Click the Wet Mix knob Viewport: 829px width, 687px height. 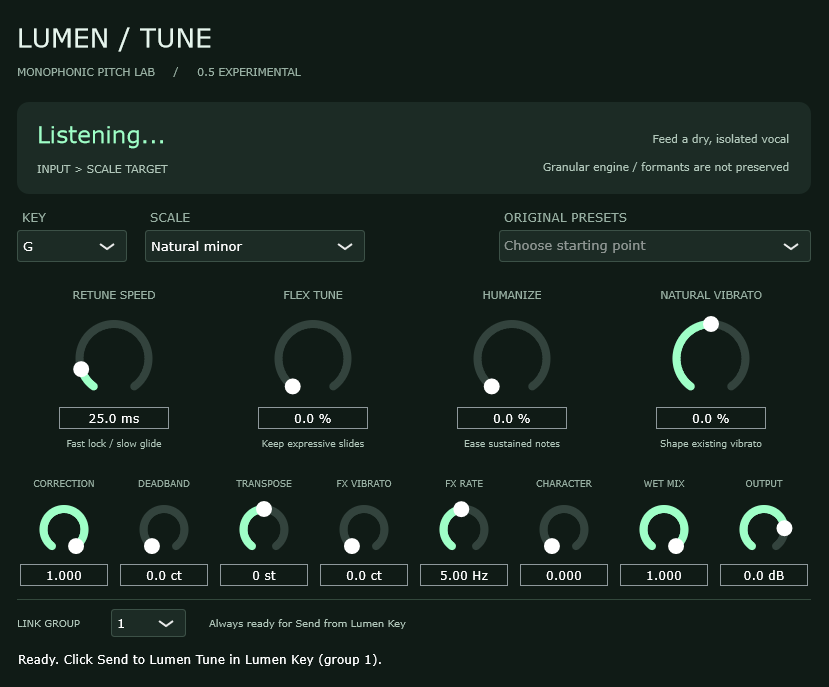click(664, 529)
